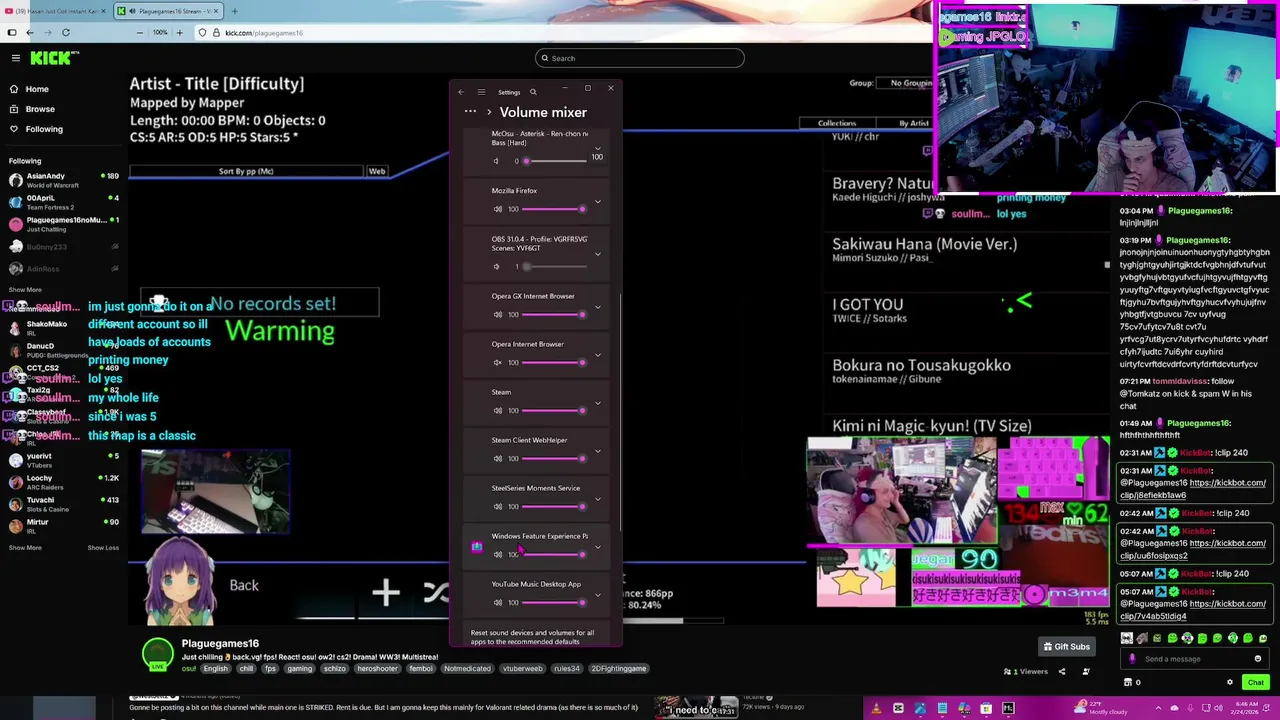Expand Steam mixer entry chevron
This screenshot has height=720, width=1280.
pos(598,402)
